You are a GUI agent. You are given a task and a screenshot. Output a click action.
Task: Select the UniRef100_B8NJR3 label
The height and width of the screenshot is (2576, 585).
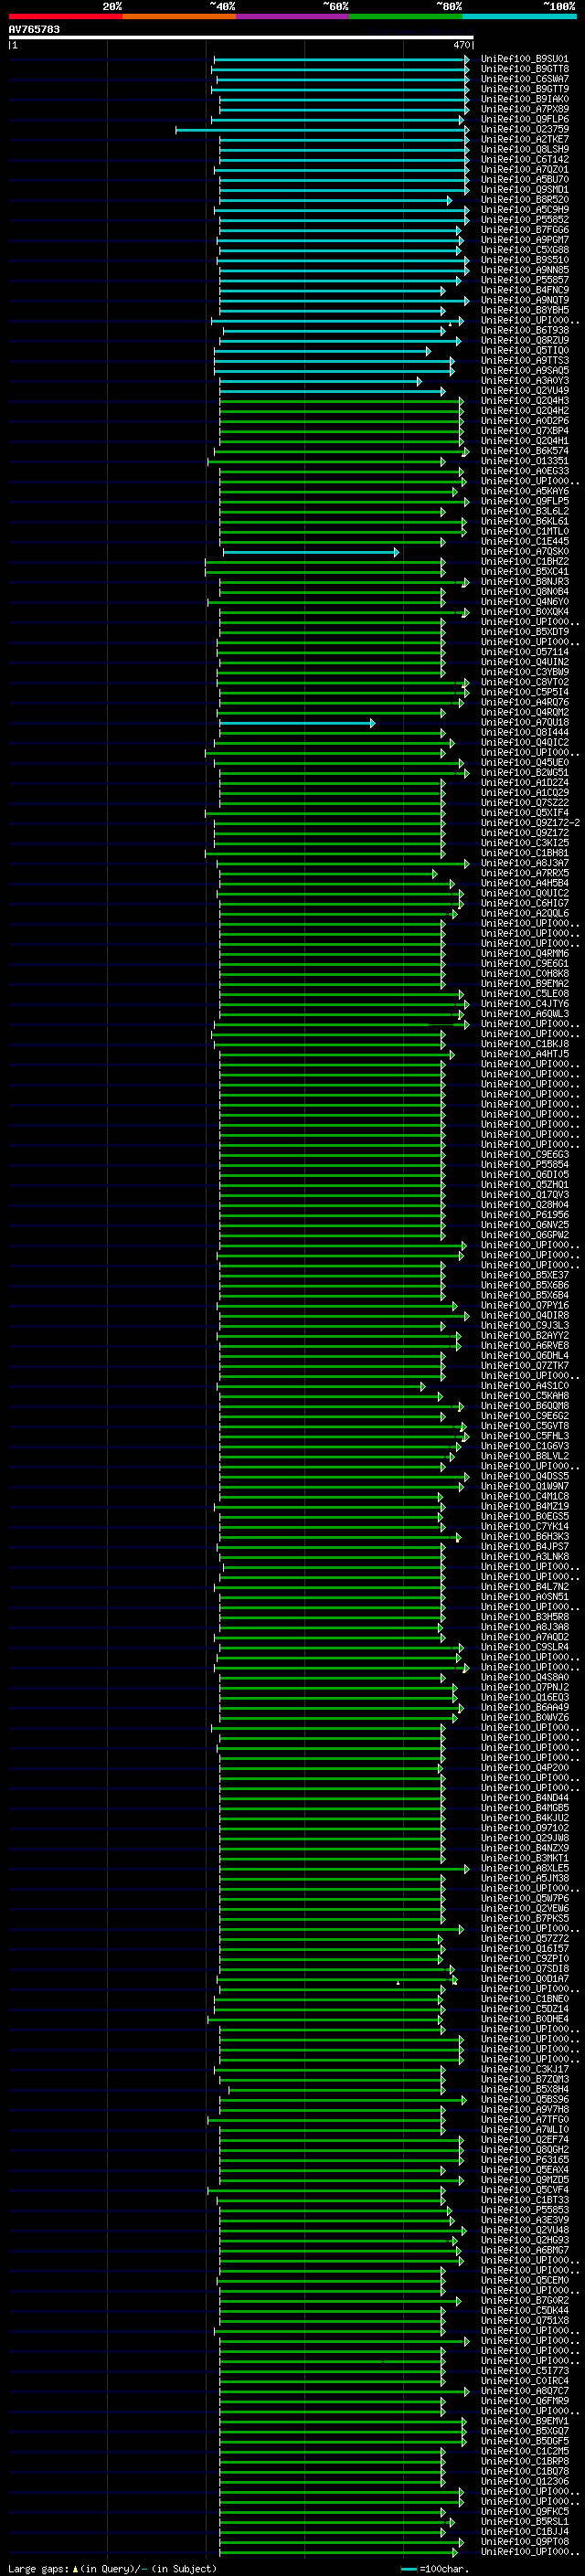click(524, 582)
